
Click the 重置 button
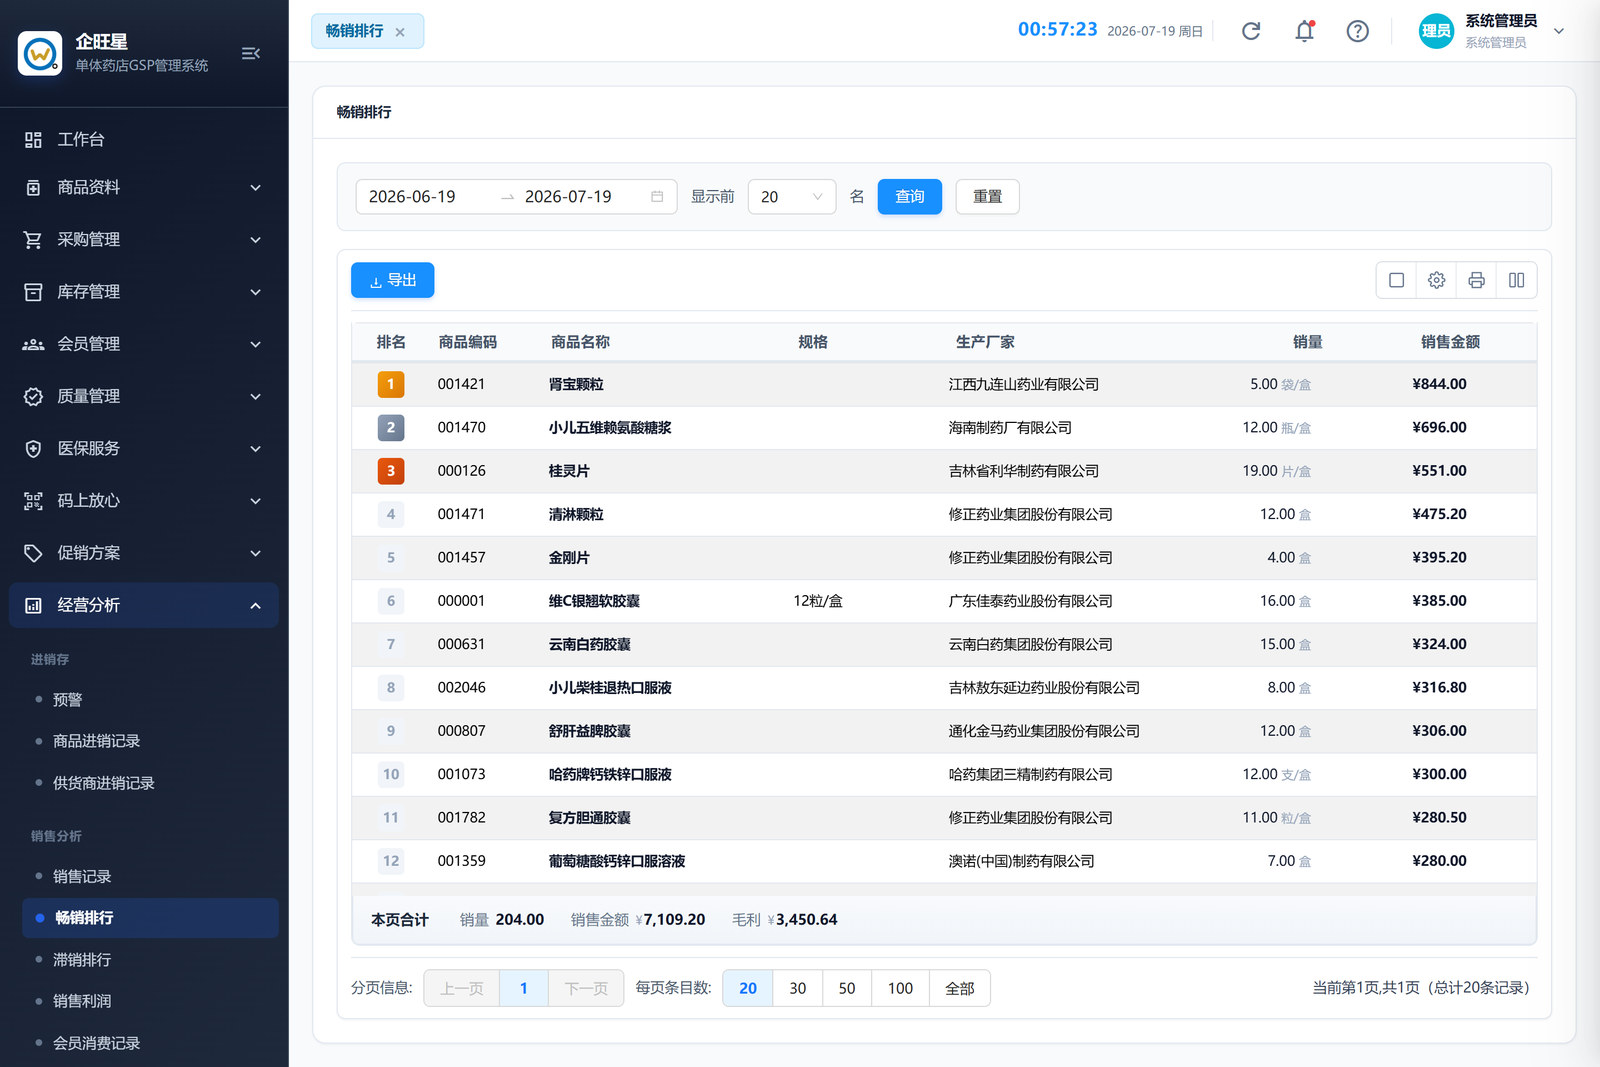(x=987, y=196)
